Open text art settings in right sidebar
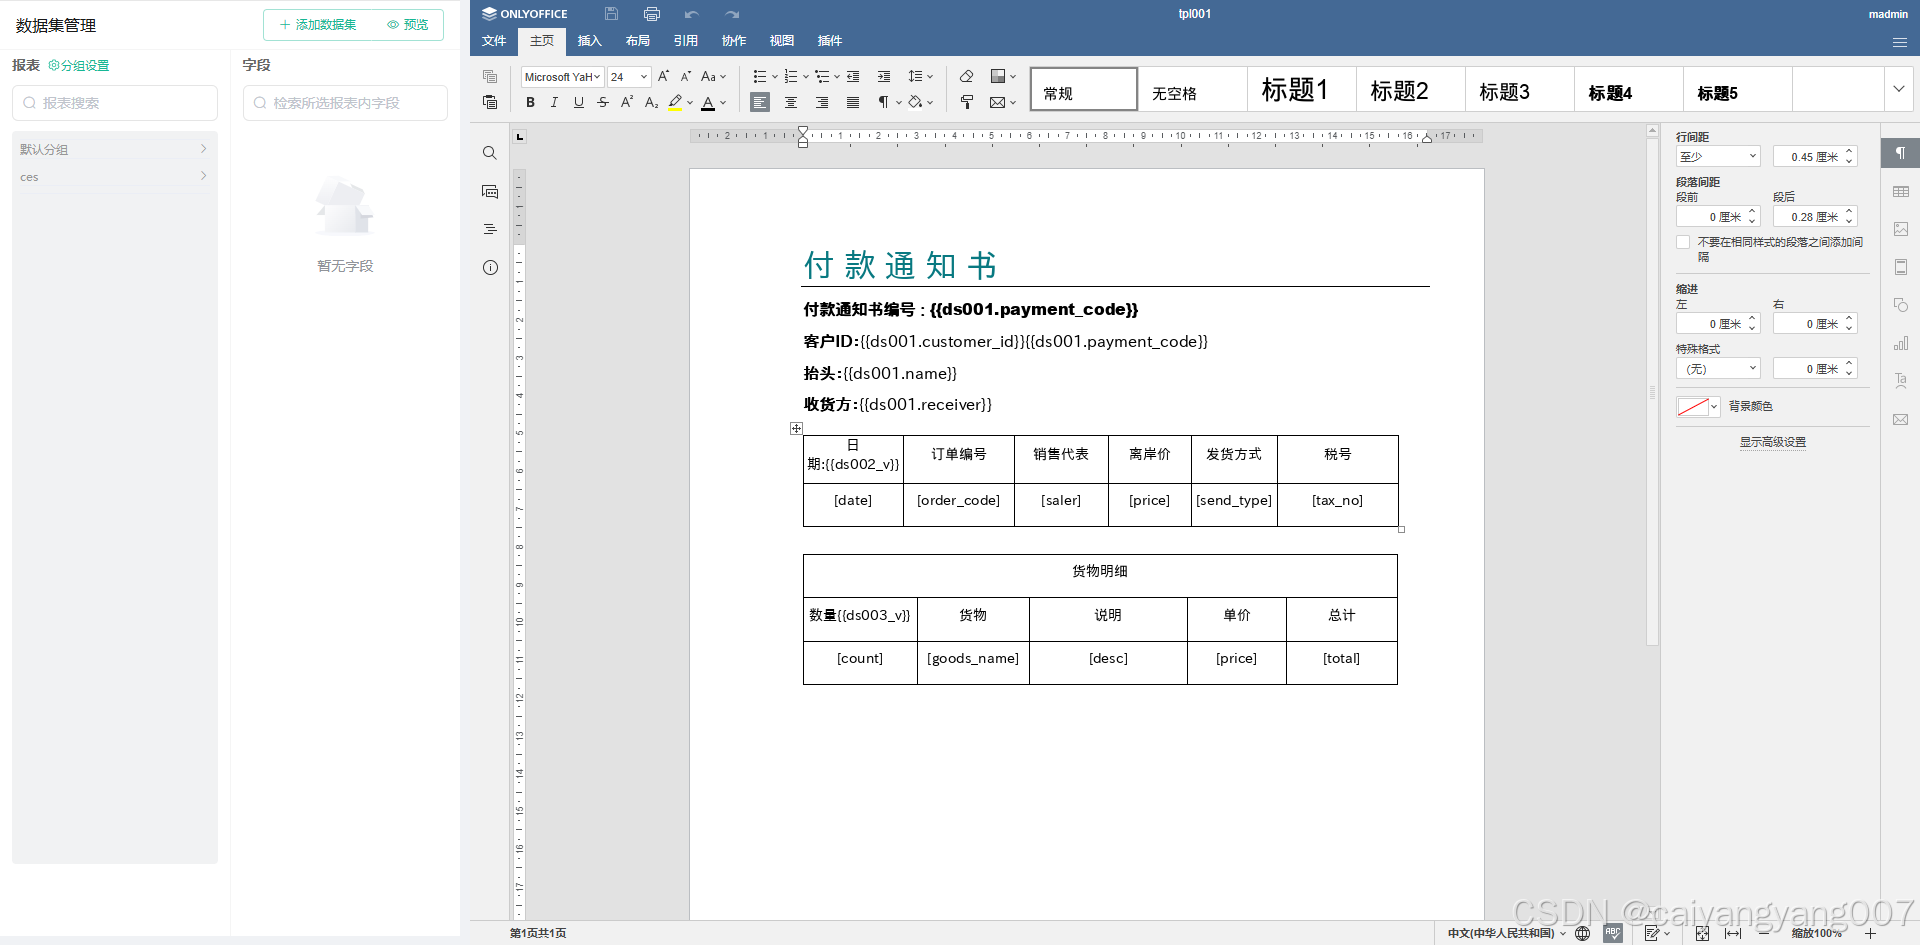This screenshot has width=1920, height=945. point(1901,381)
